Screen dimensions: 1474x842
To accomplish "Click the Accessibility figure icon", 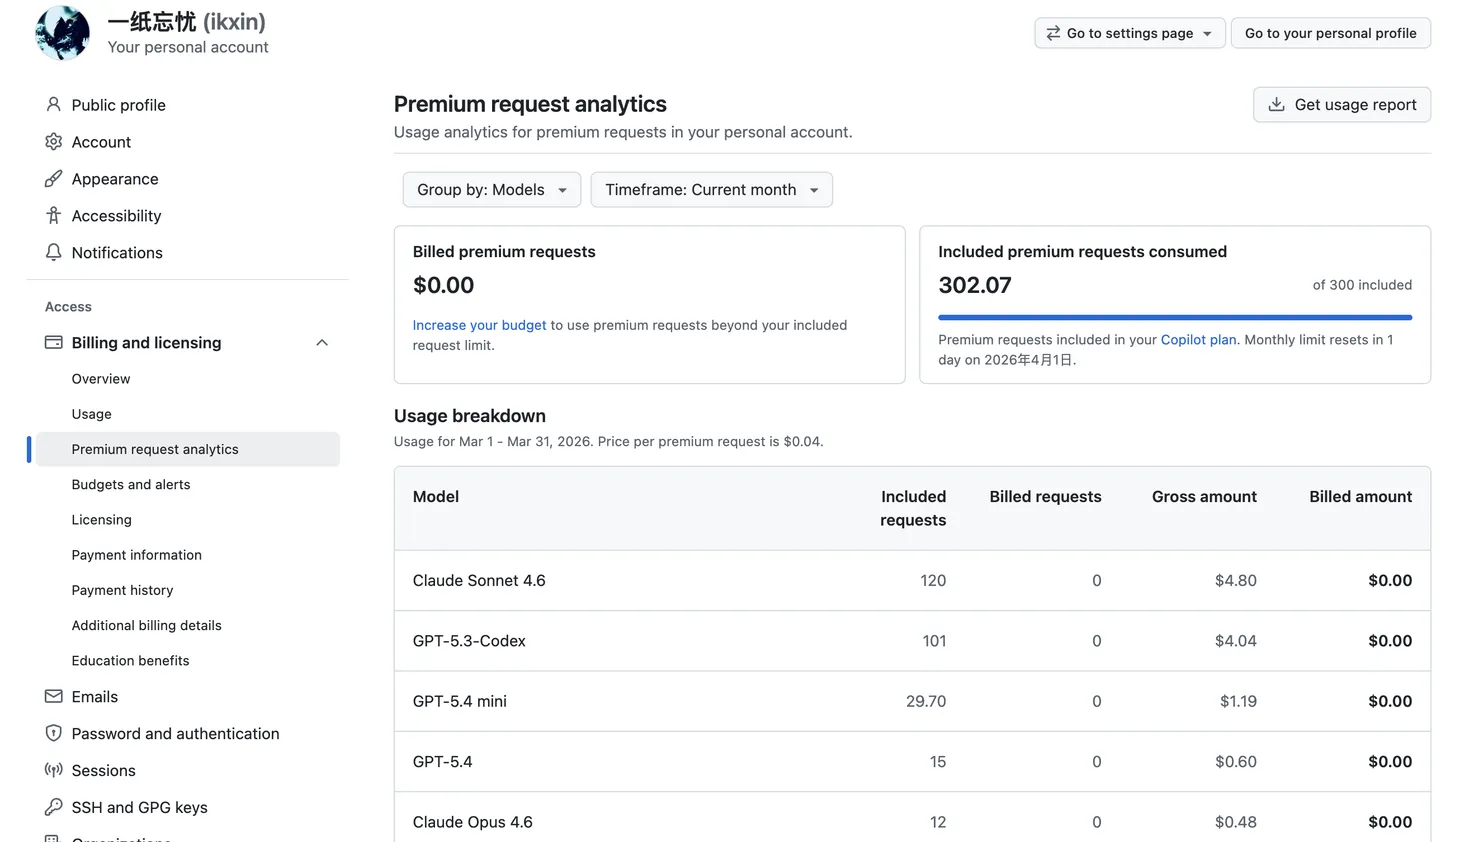I will (x=54, y=215).
